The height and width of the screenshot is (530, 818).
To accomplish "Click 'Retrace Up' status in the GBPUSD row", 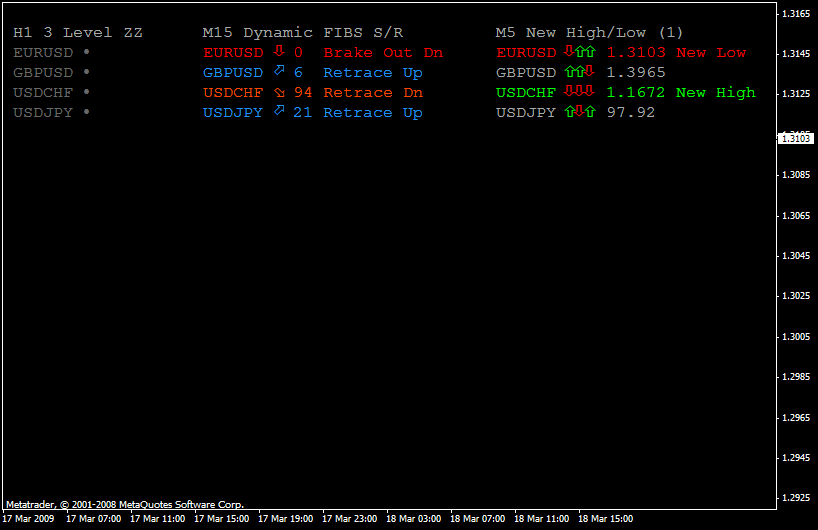I will coord(373,73).
